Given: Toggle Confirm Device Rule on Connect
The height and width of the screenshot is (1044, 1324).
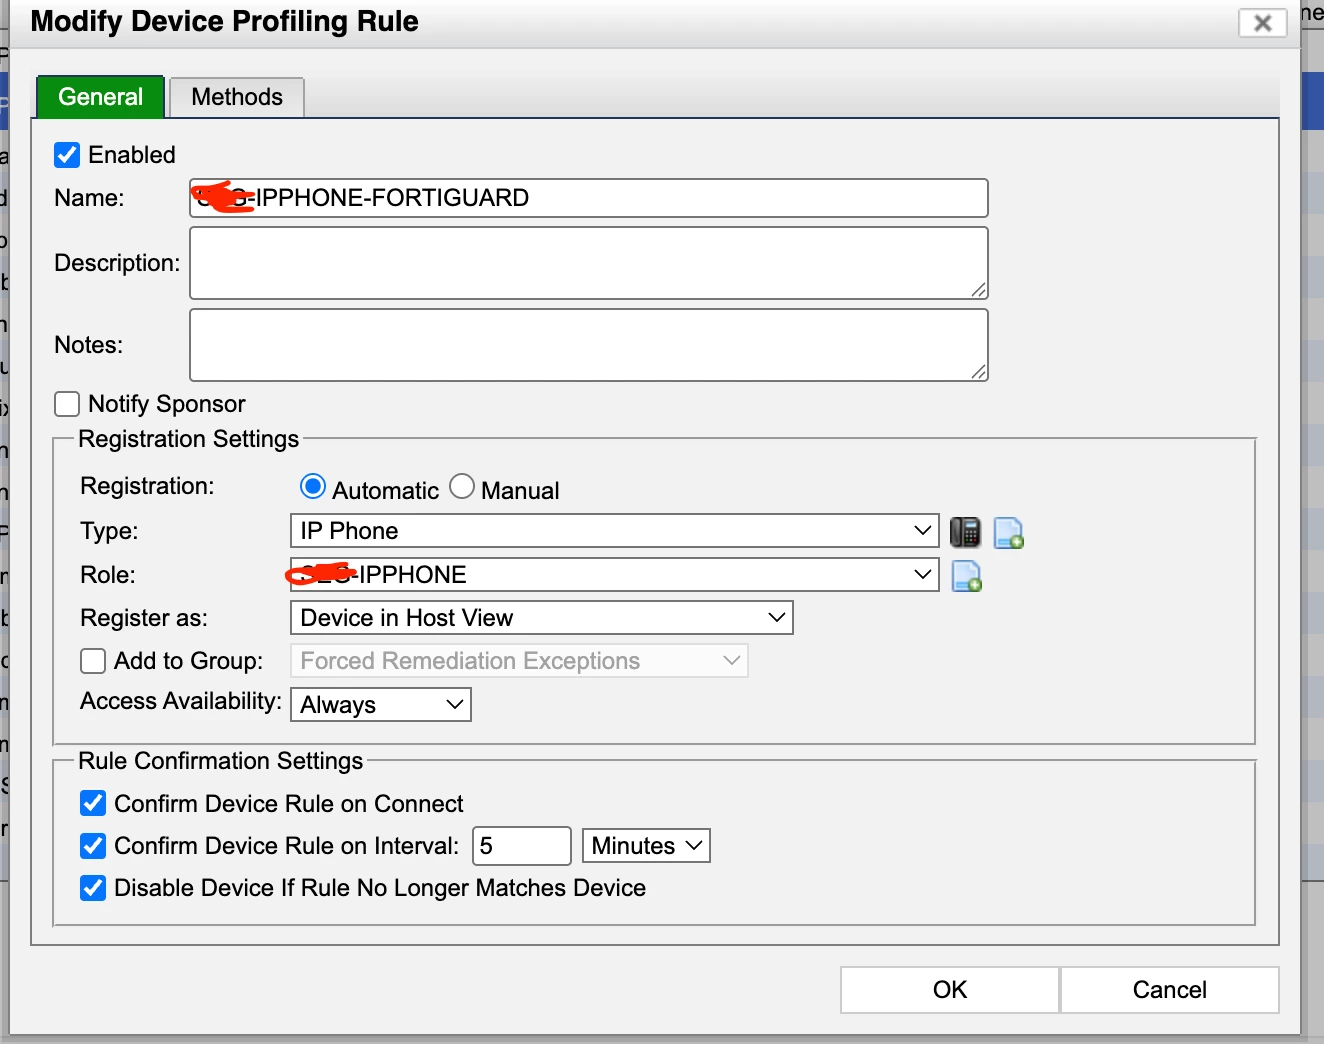Looking at the screenshot, I should coord(93,804).
